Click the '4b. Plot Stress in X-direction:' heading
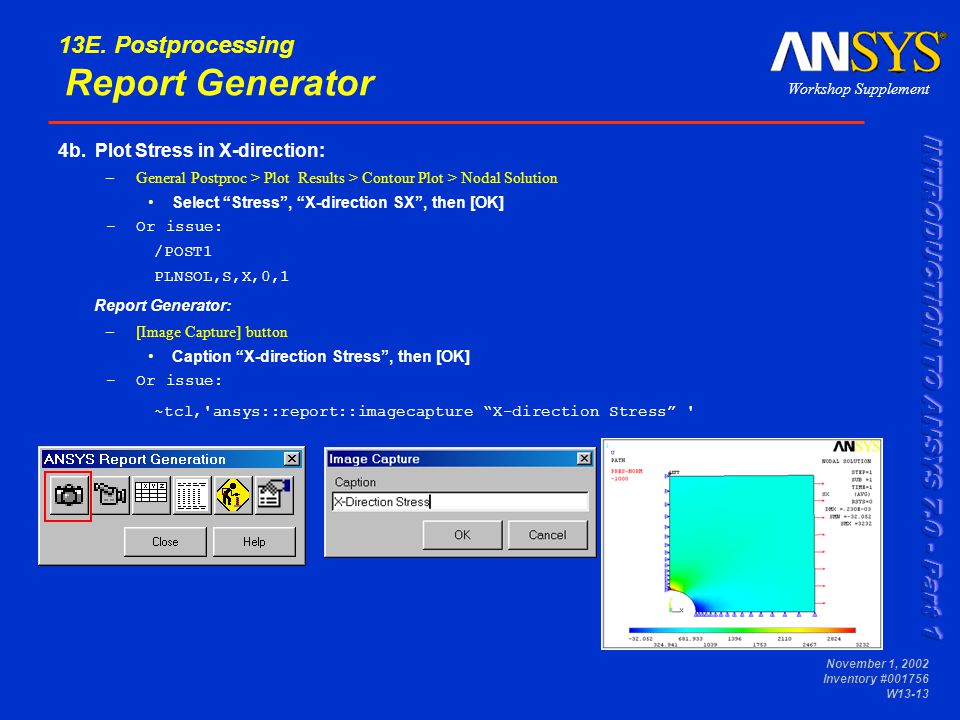This screenshot has width=960, height=720. [x=191, y=151]
